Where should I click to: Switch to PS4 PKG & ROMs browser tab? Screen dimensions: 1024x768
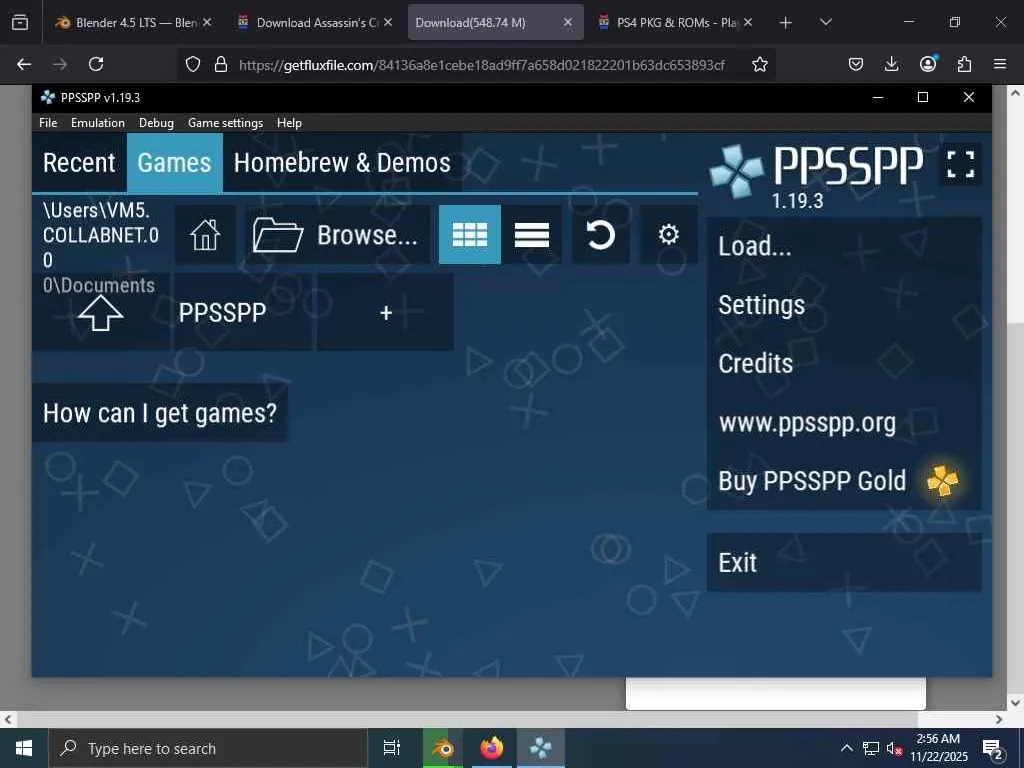pyautogui.click(x=676, y=22)
